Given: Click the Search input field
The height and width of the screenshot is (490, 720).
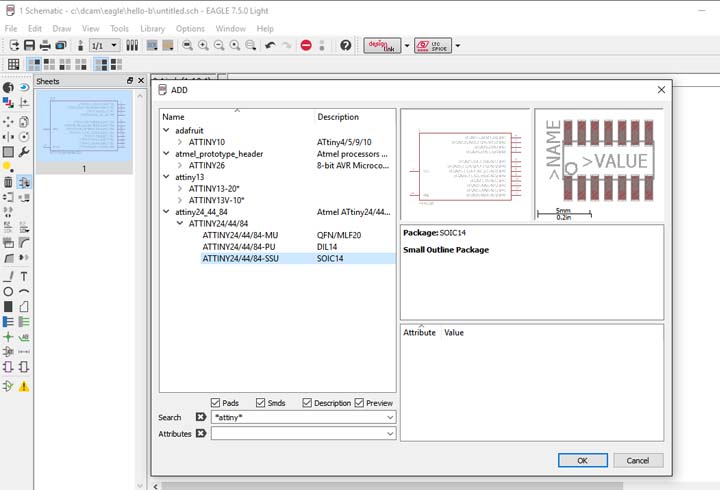Looking at the screenshot, I should pyautogui.click(x=298, y=417).
